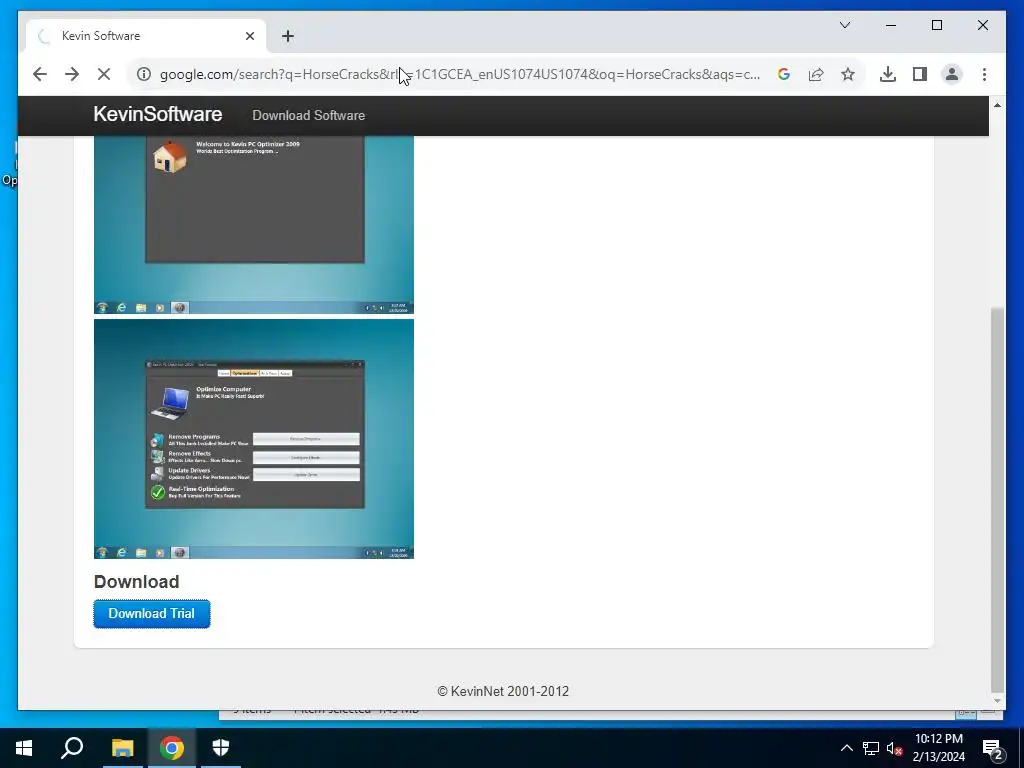Image resolution: width=1024 pixels, height=768 pixels.
Task: Click the page vertical scrollbar thumb
Action: click(997, 500)
